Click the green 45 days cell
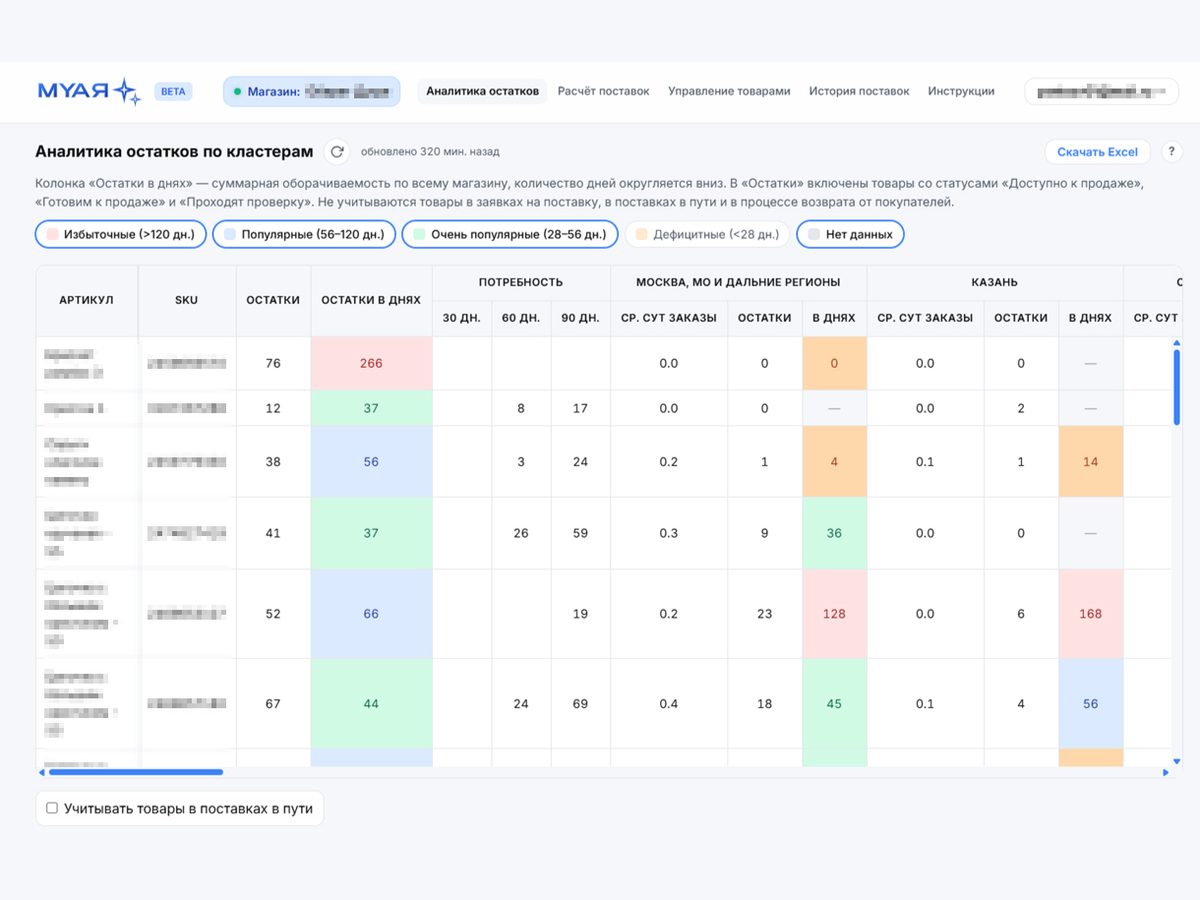Viewport: 1200px width, 900px height. 834,704
